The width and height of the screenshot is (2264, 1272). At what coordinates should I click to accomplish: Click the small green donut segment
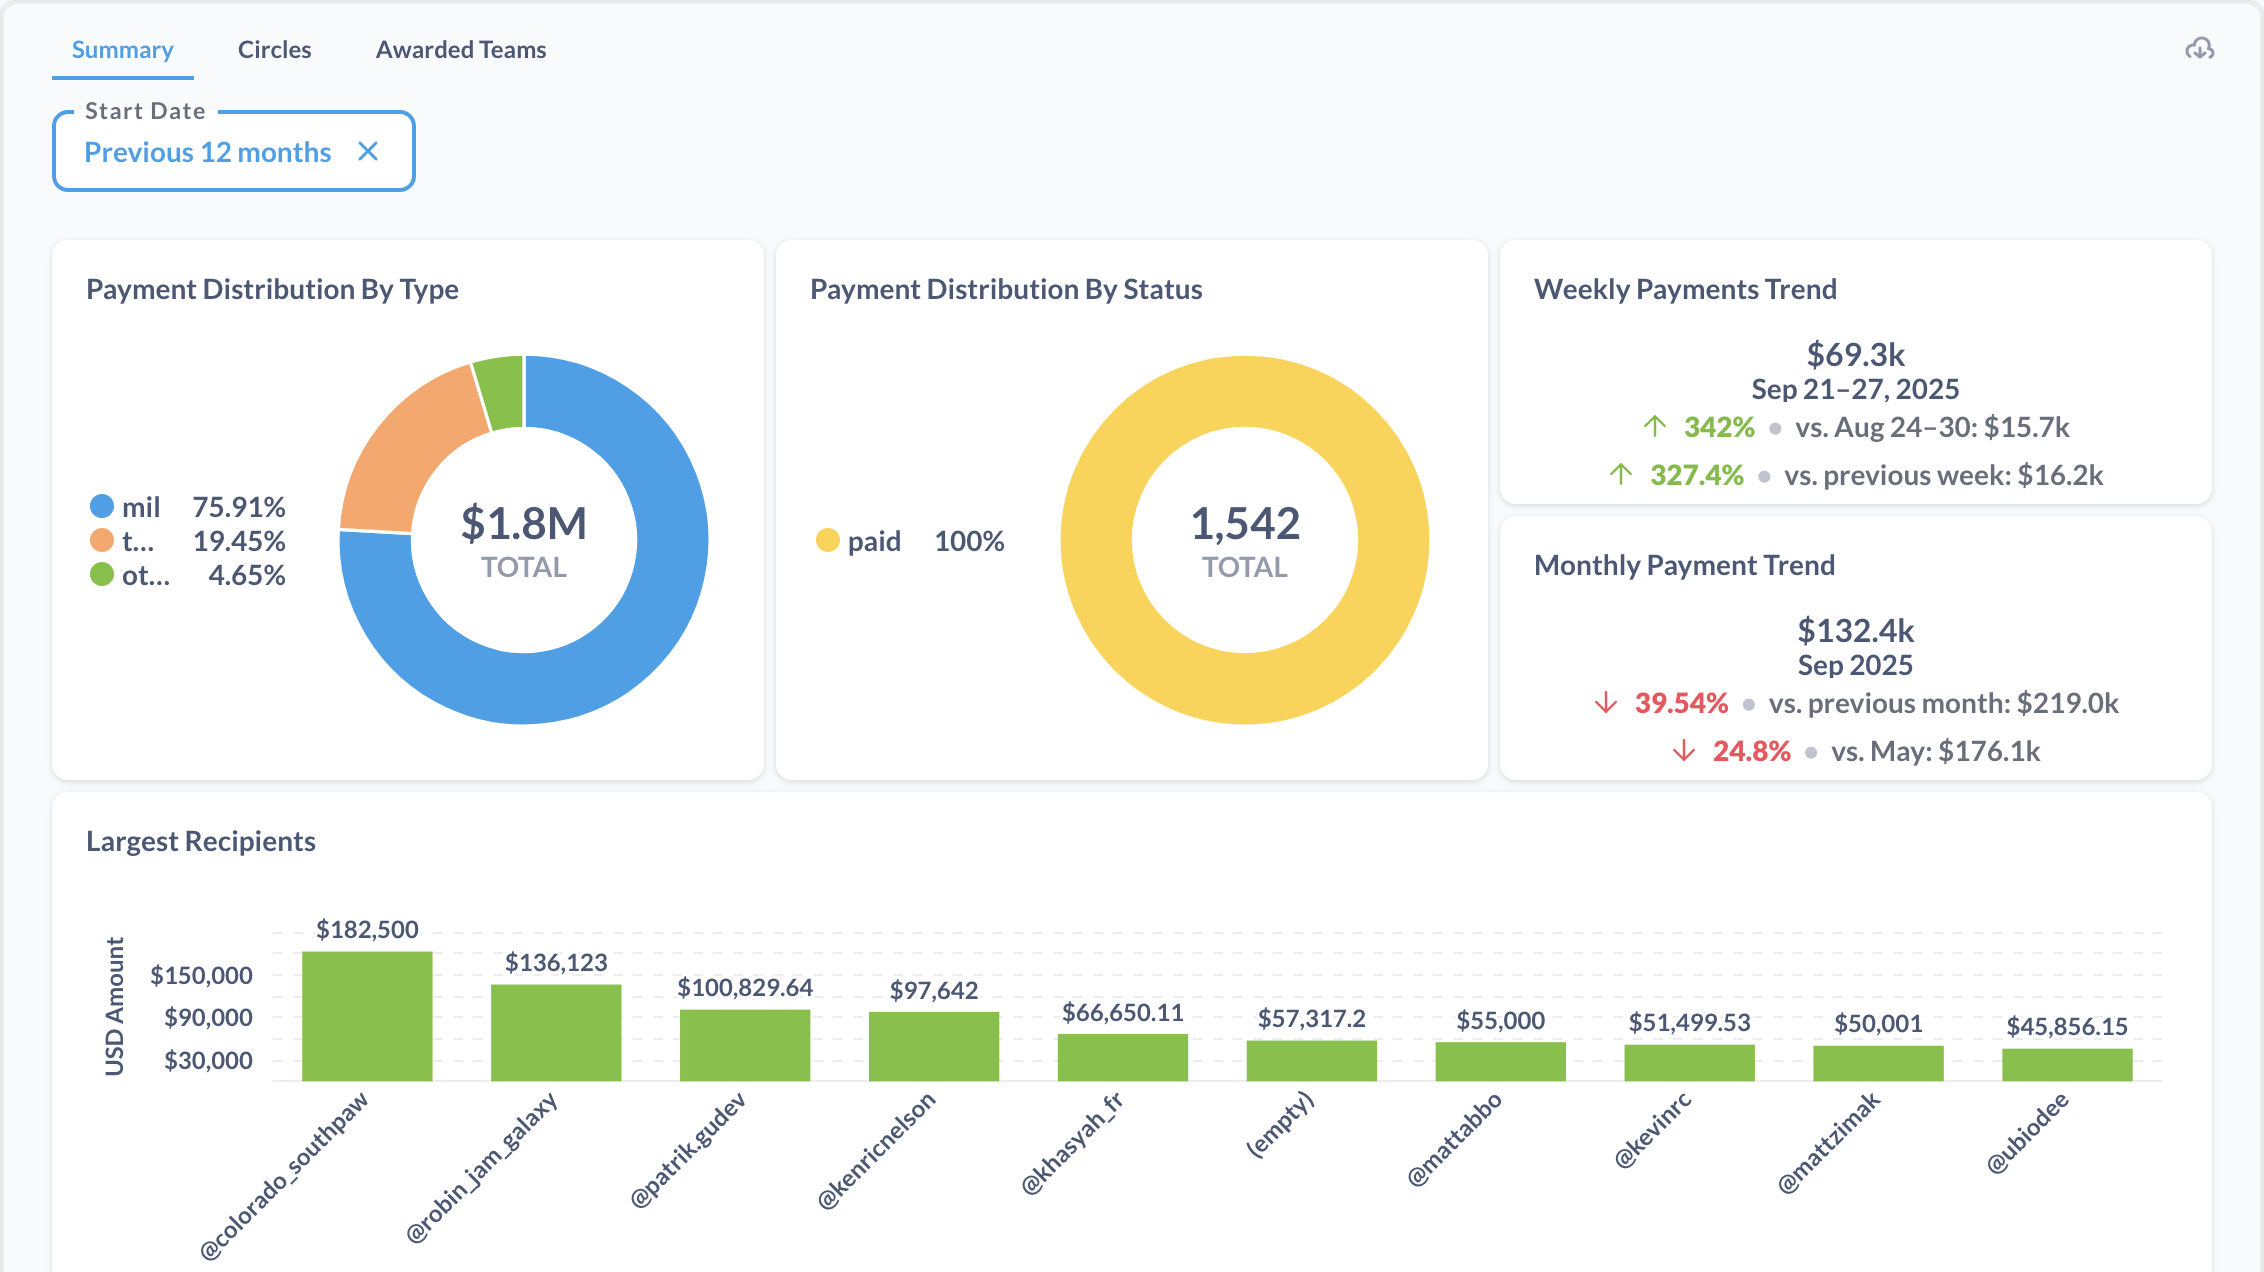pyautogui.click(x=501, y=392)
